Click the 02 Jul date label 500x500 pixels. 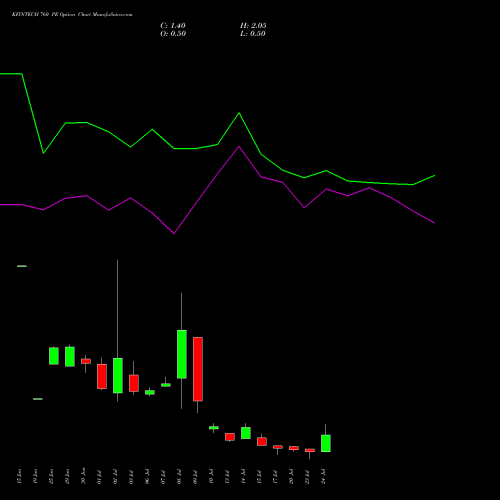115,477
